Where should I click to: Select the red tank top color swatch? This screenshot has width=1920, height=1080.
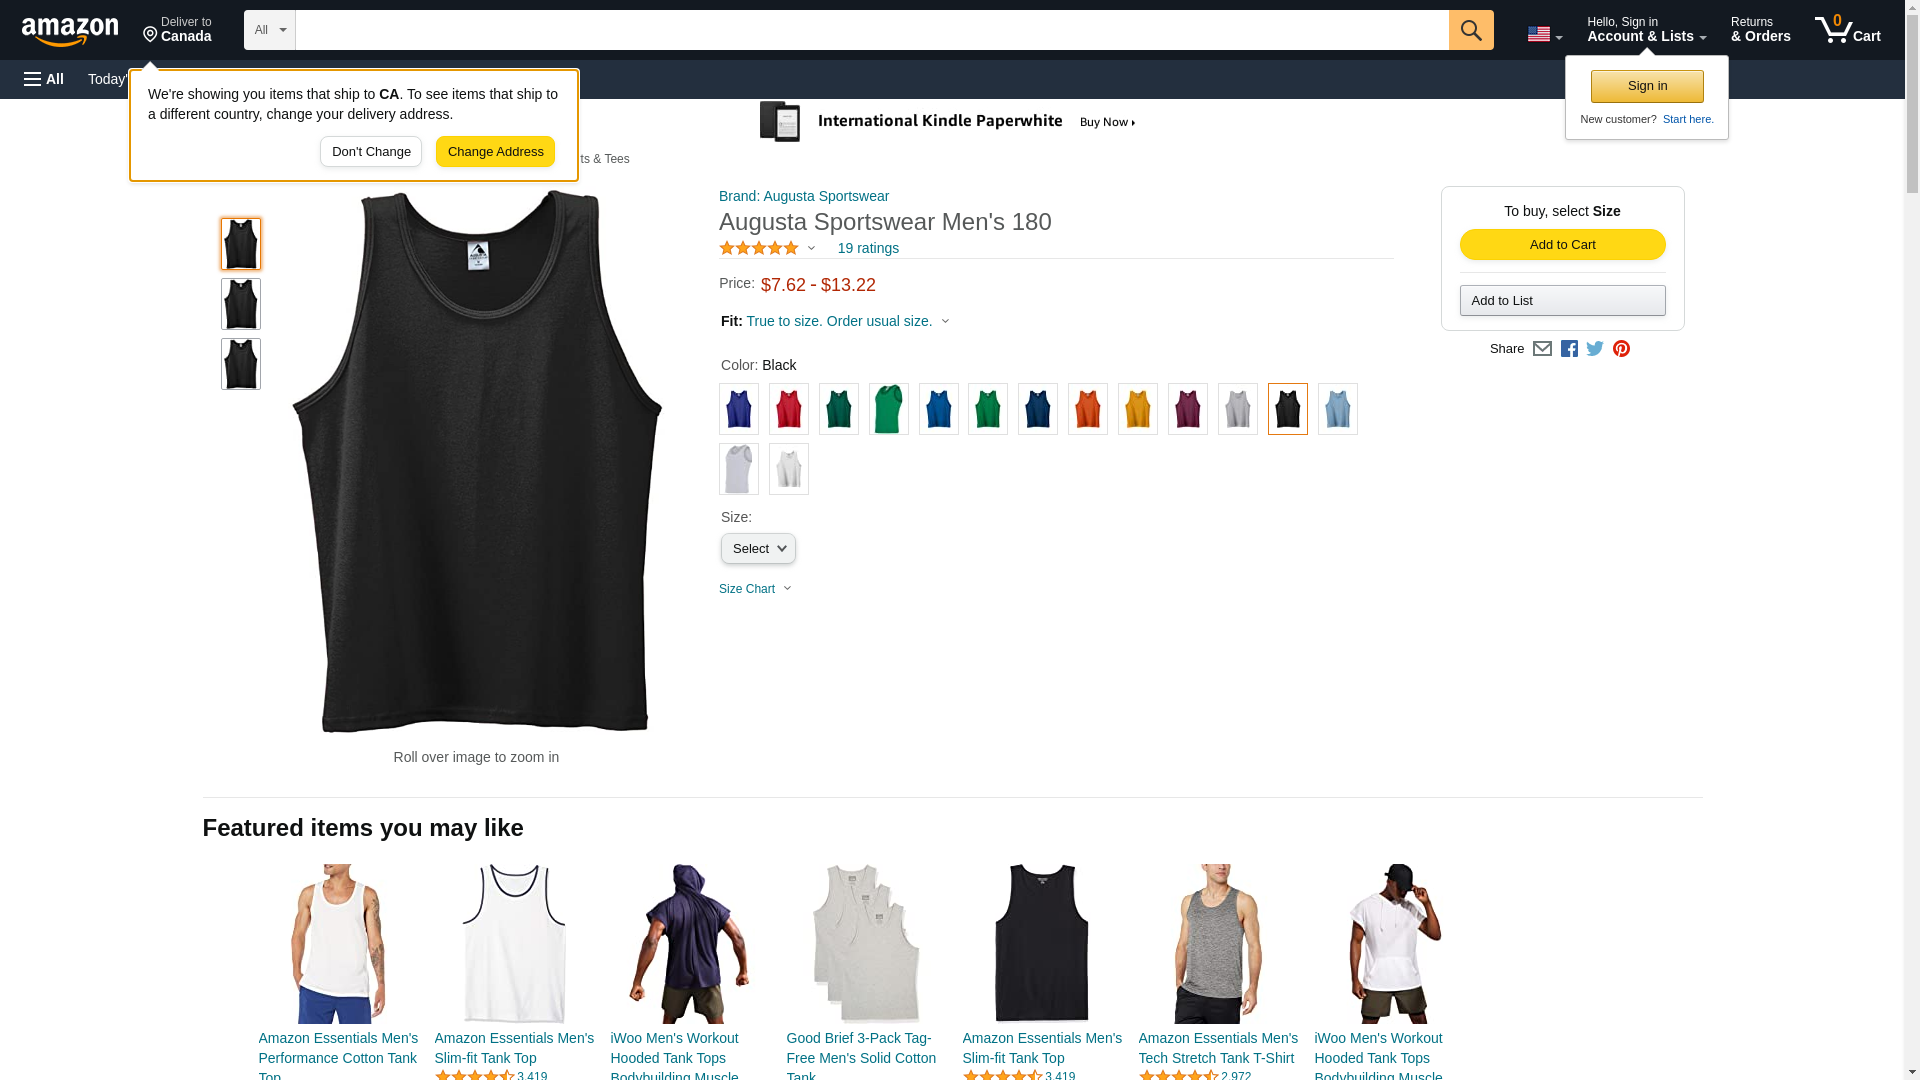click(788, 409)
